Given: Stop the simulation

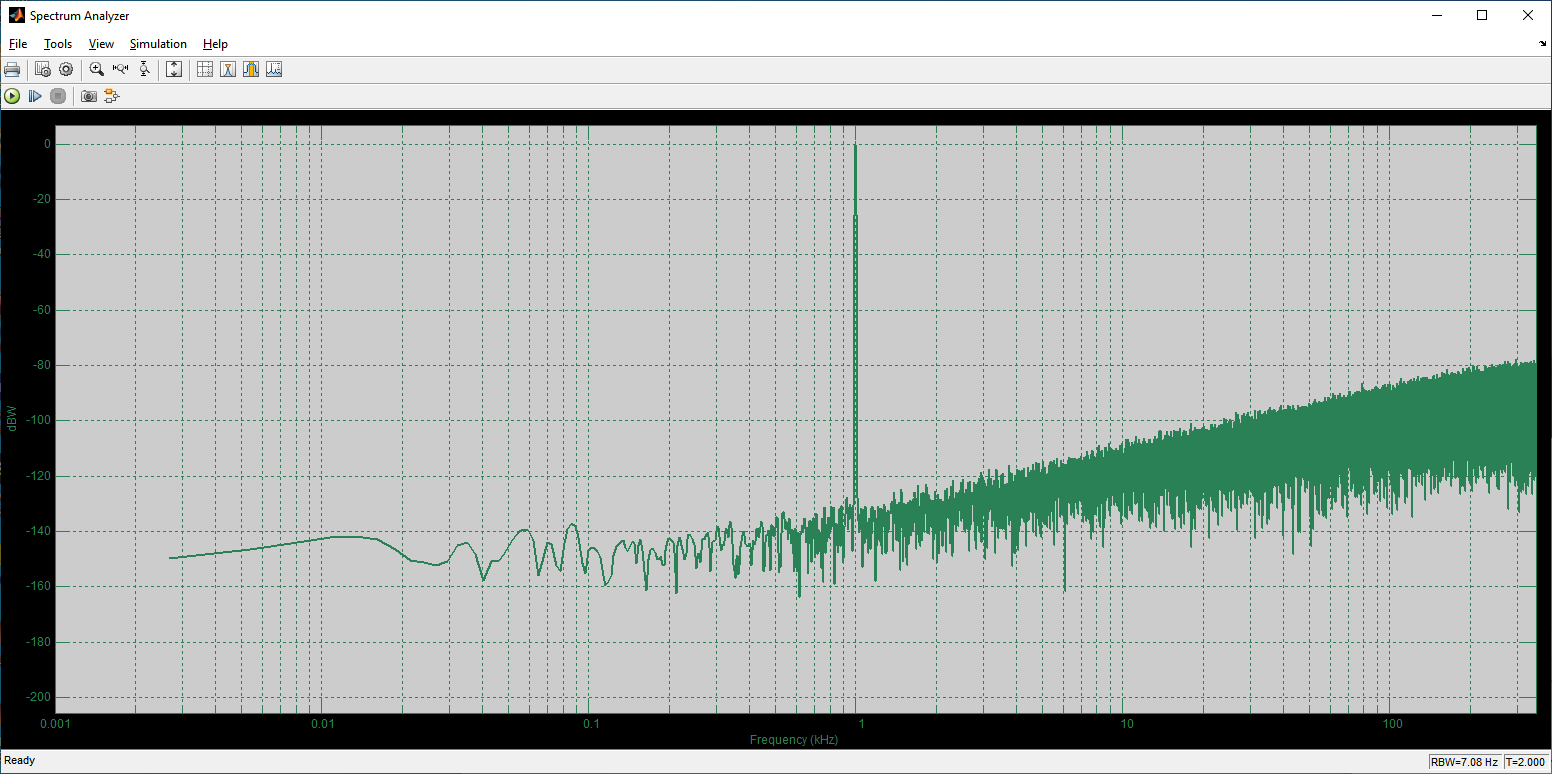Looking at the screenshot, I should click(x=58, y=96).
